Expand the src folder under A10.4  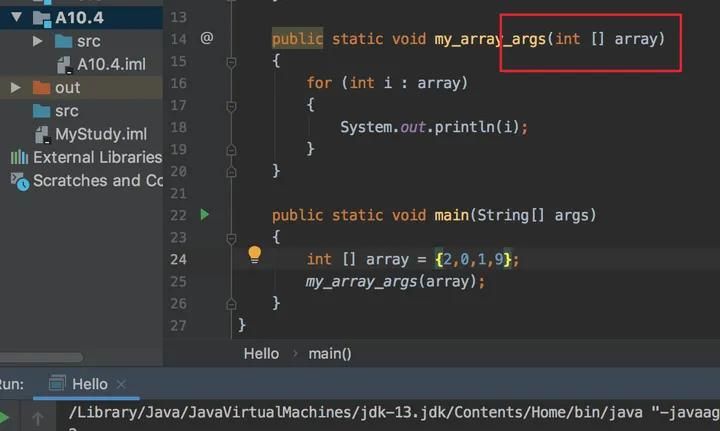point(38,41)
